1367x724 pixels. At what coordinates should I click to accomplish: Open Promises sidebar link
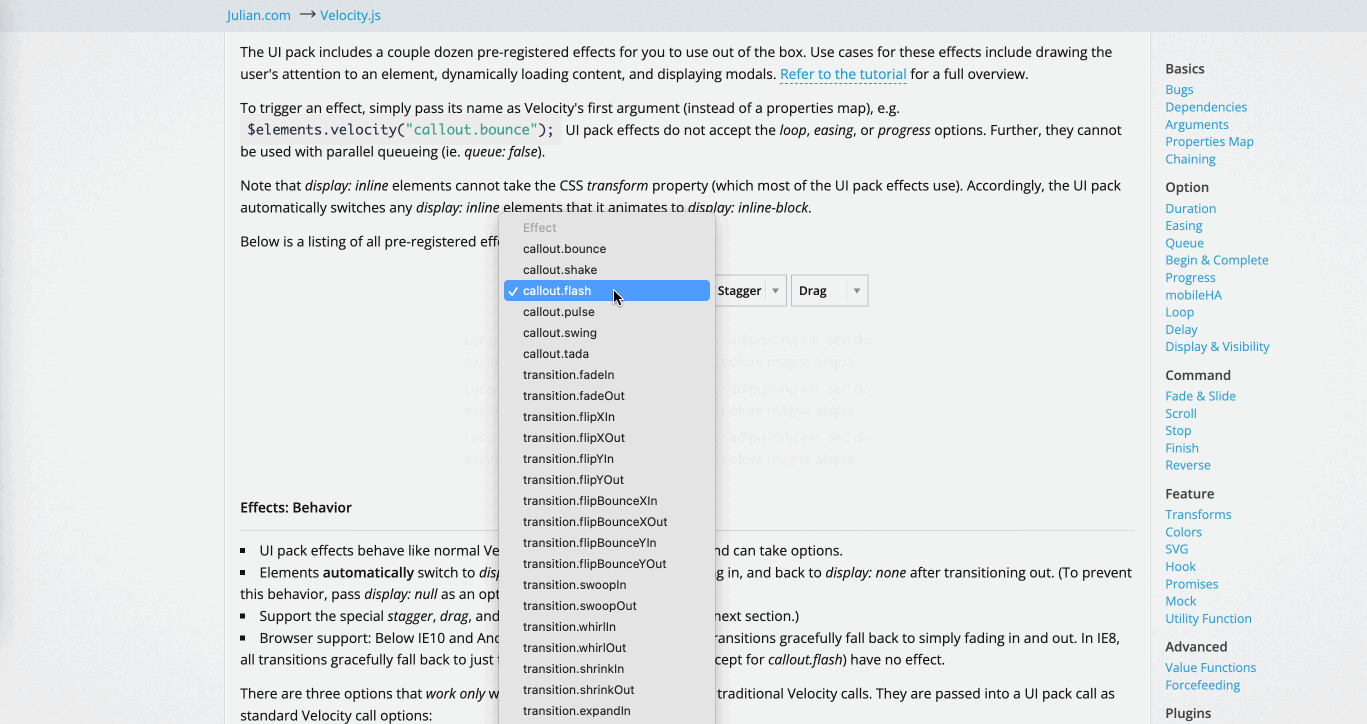(1192, 584)
